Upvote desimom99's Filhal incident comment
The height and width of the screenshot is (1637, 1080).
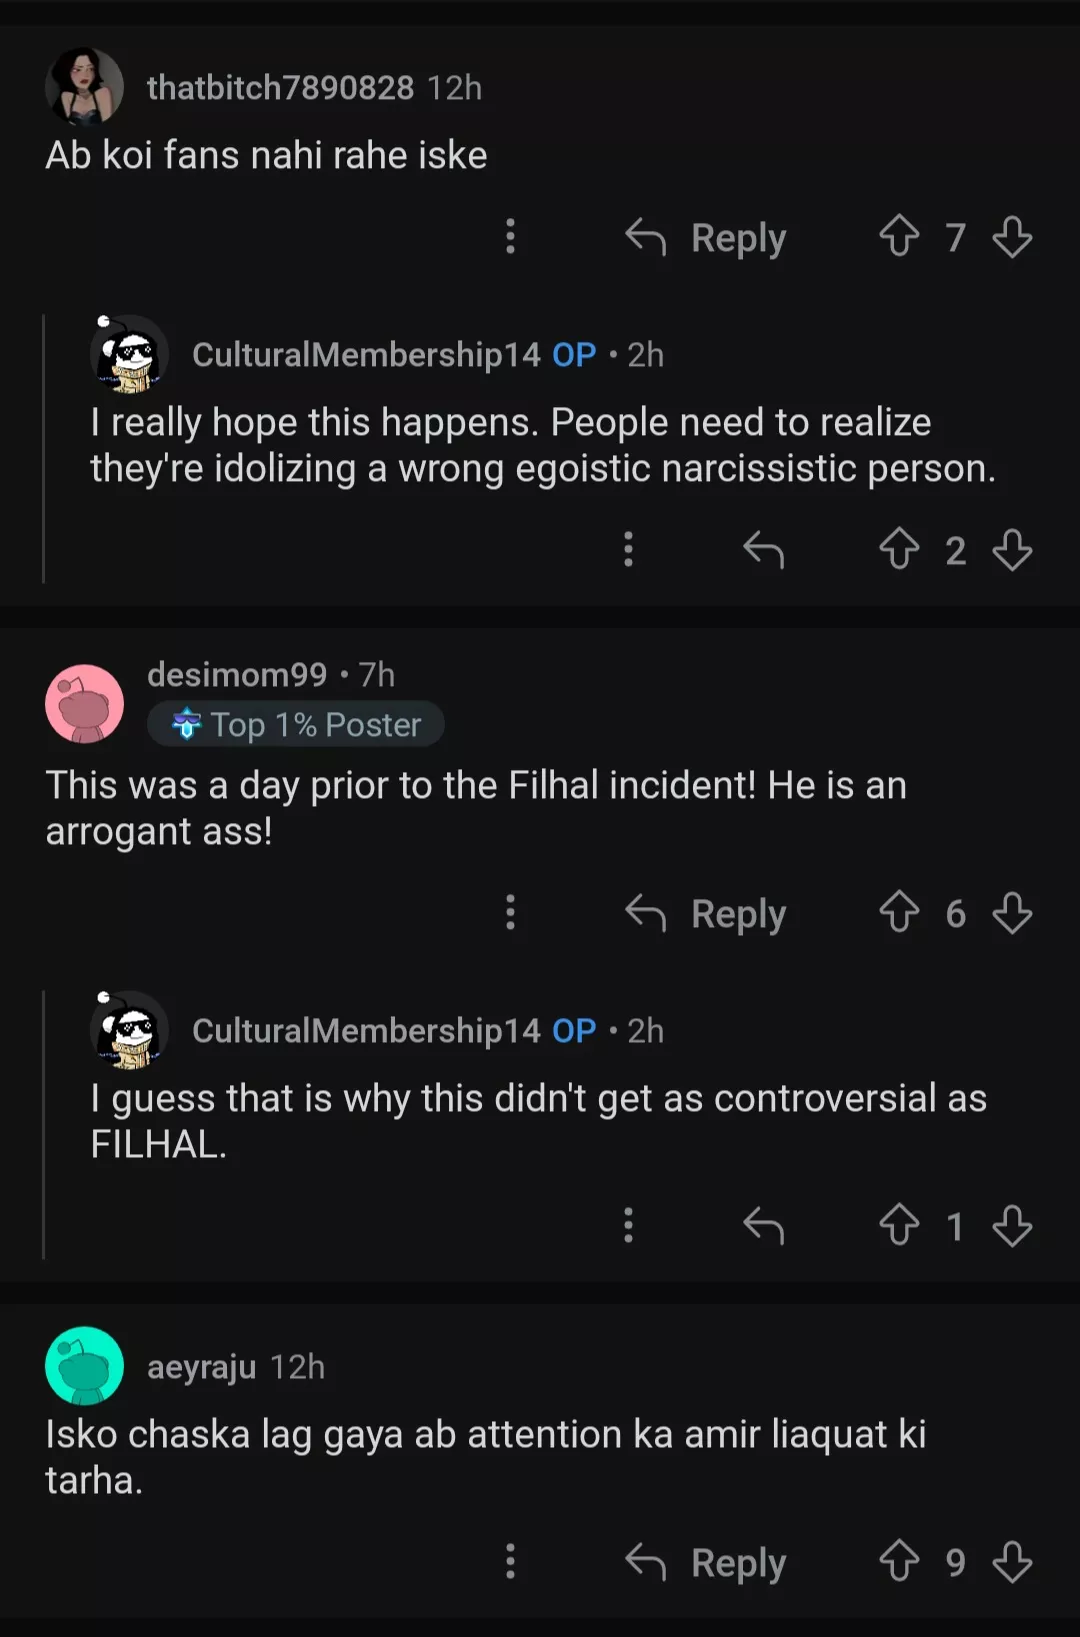(899, 912)
